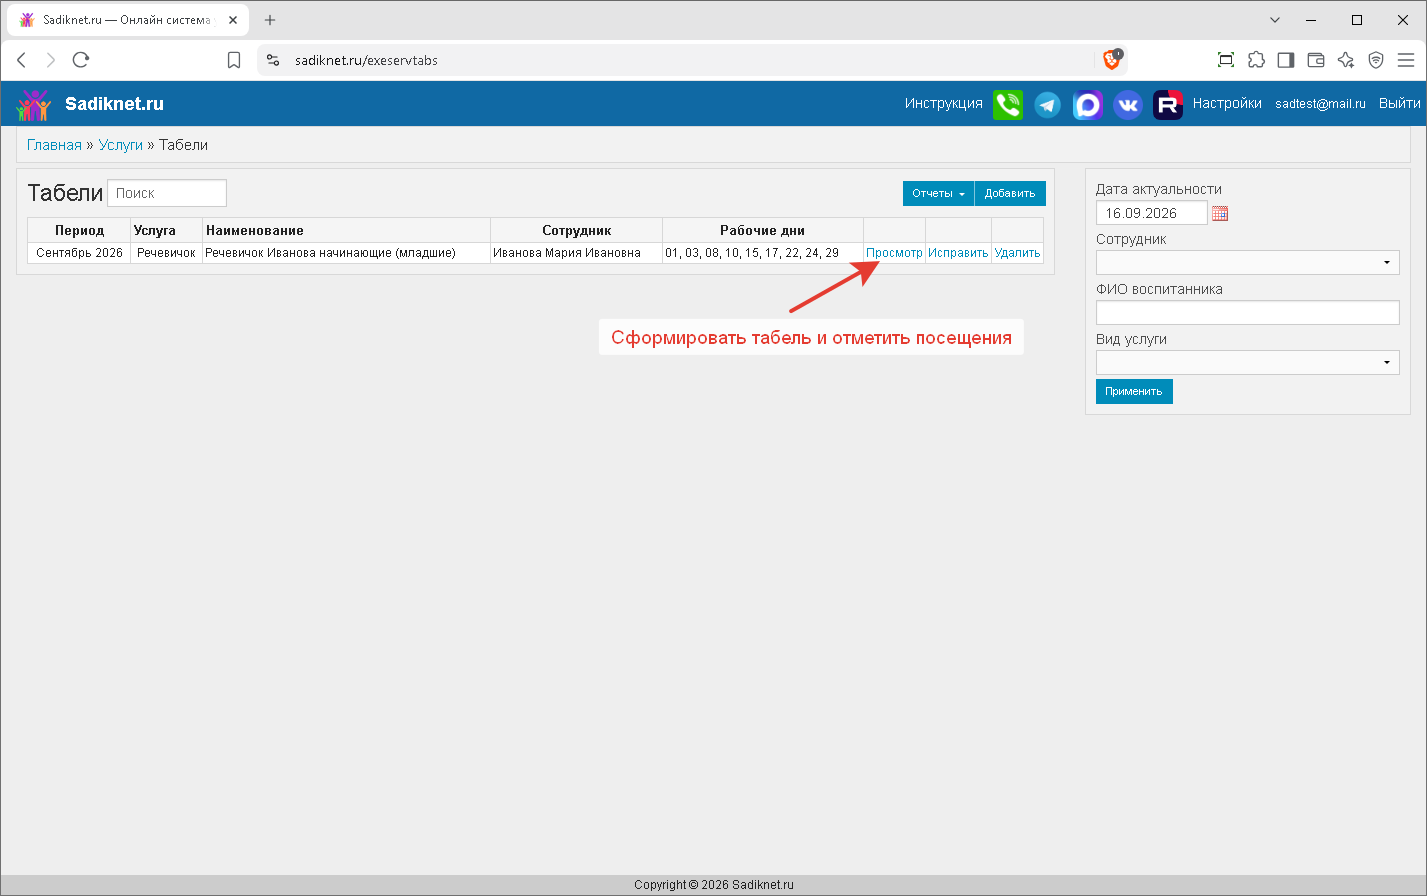Open the Инструкция menu item
The width and height of the screenshot is (1427, 896).
(x=944, y=103)
